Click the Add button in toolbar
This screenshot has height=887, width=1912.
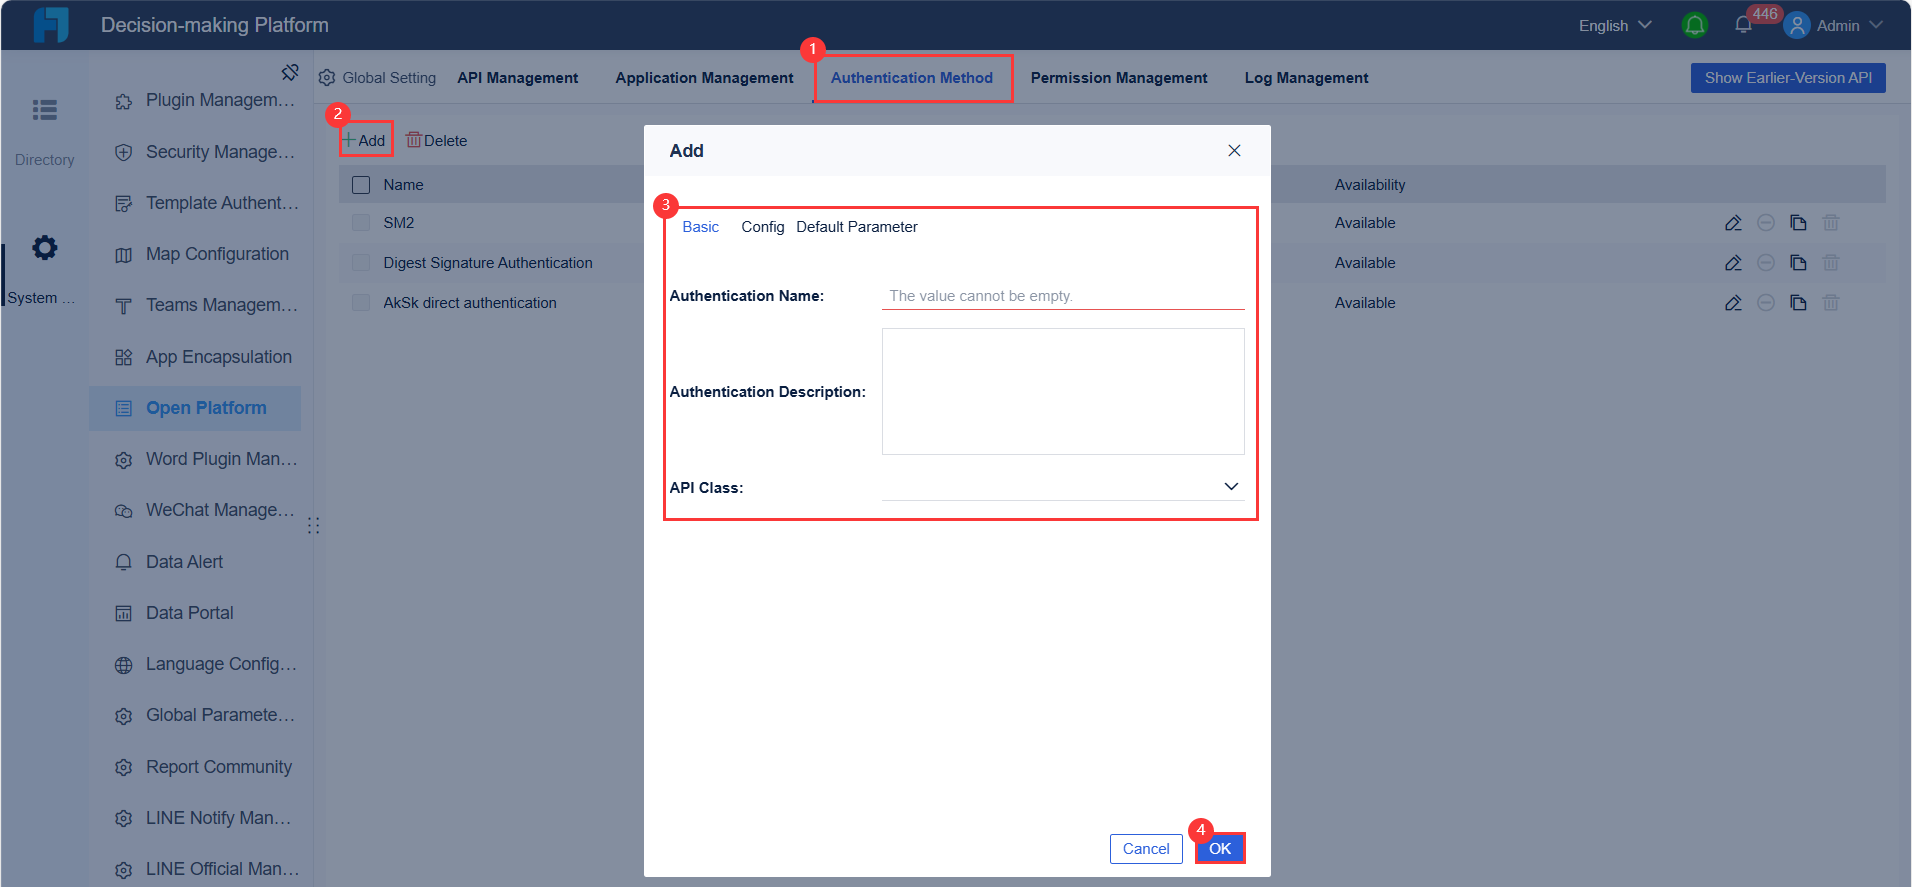pos(365,140)
